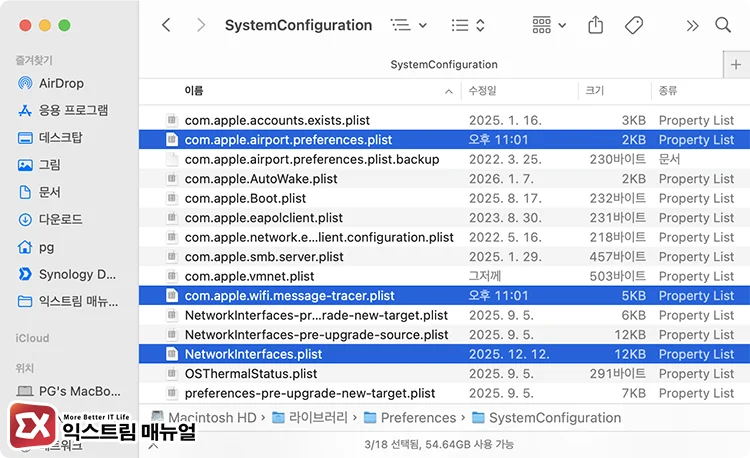
Task: Select com.apple.vmnet.plist
Action: click(x=444, y=276)
